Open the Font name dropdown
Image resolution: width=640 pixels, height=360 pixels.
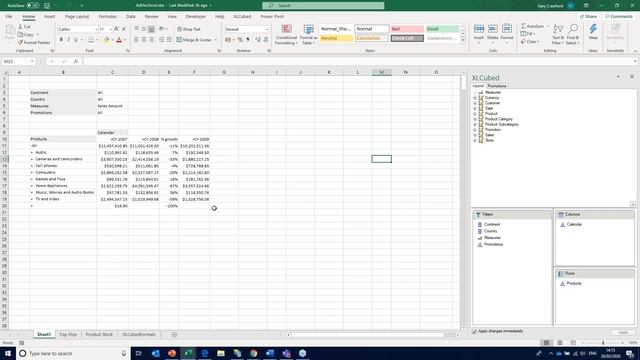click(96, 29)
